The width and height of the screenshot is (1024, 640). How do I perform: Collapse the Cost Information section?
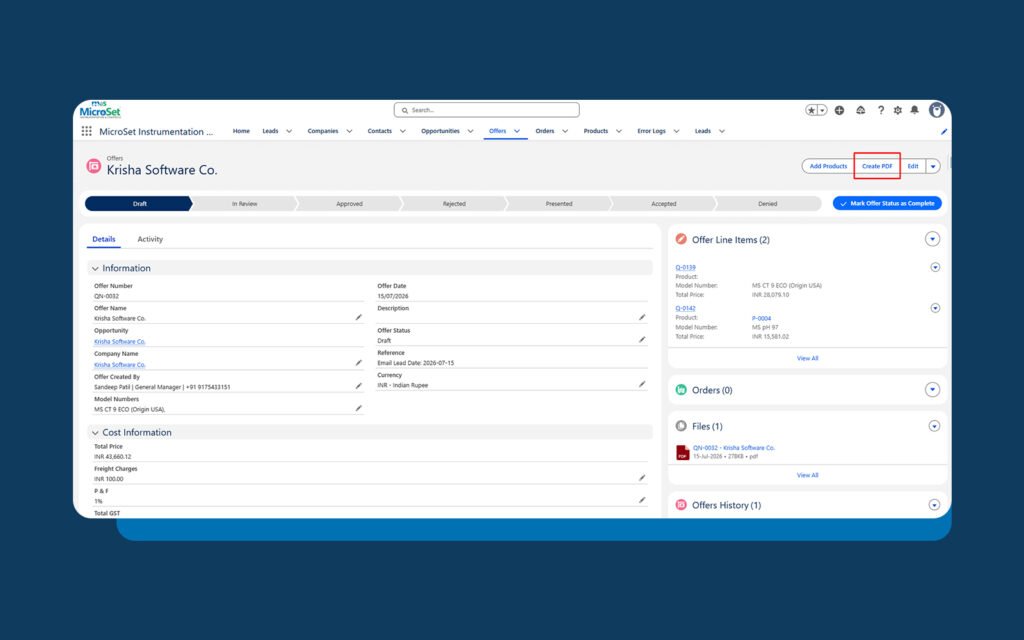point(95,433)
